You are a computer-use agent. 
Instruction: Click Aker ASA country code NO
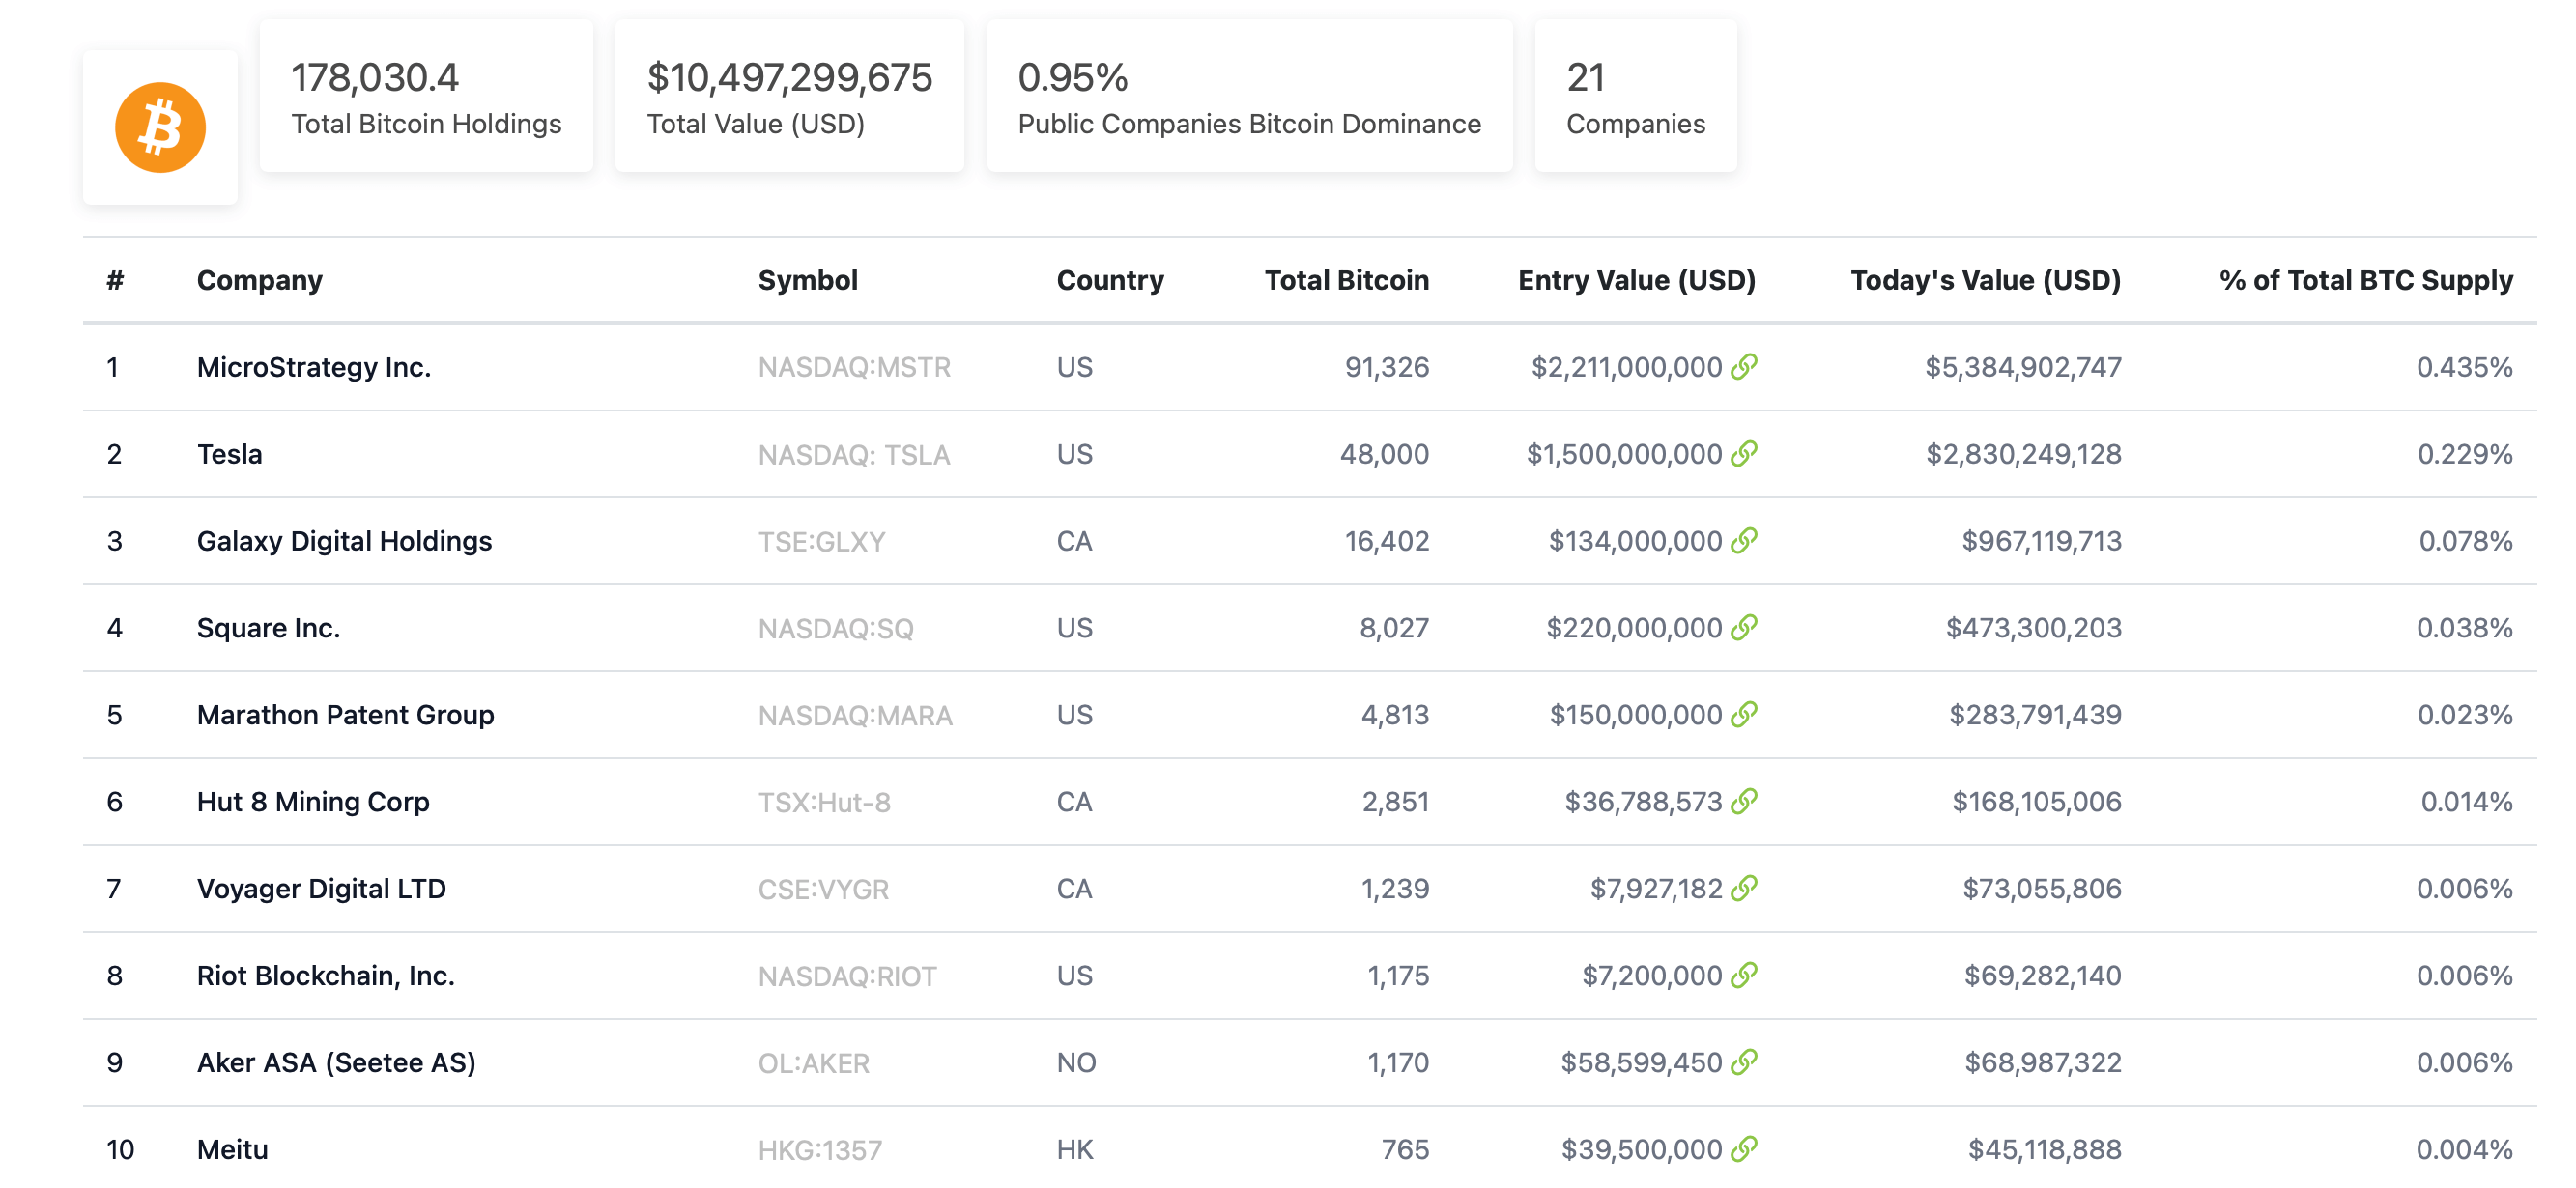click(1076, 1062)
